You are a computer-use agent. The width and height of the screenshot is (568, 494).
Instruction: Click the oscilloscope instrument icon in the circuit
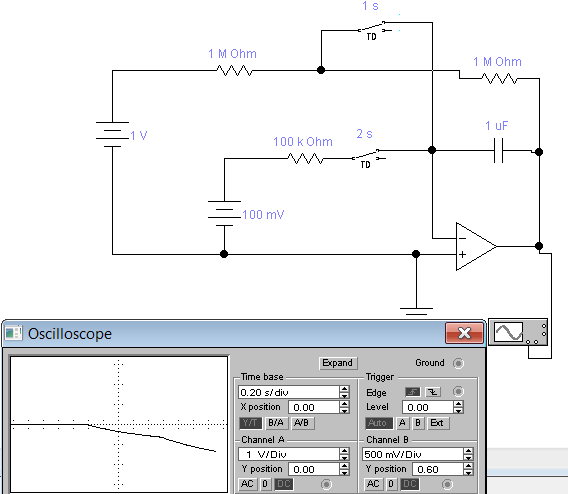(x=518, y=332)
